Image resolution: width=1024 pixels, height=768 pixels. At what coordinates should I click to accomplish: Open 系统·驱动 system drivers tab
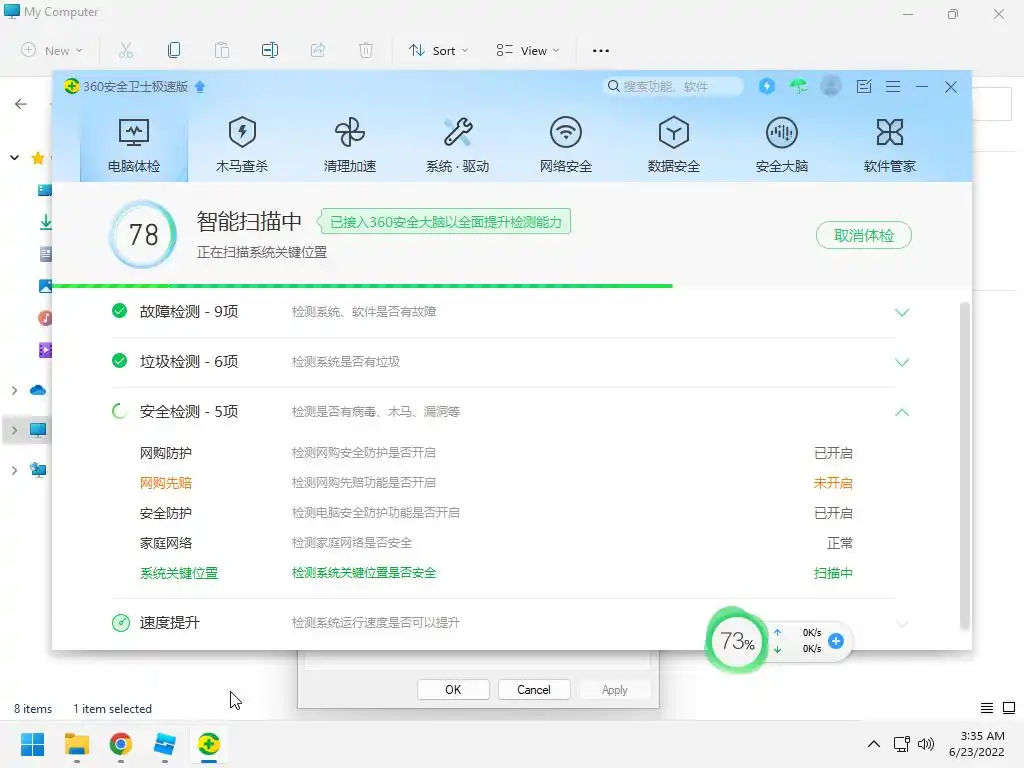tap(457, 146)
